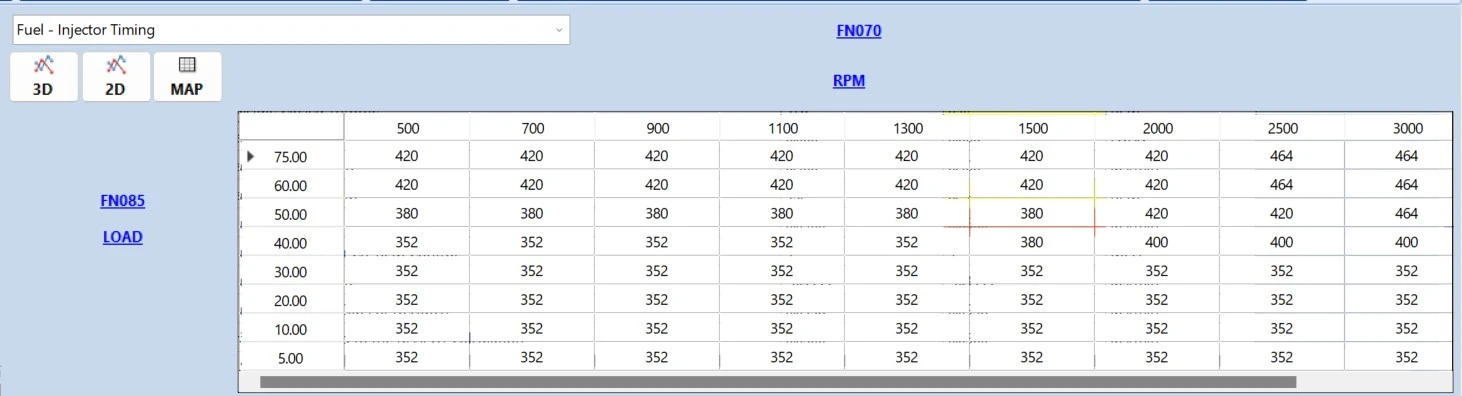Open the RPM axis link
Viewport: 1462px width, 396px height.
coord(849,81)
